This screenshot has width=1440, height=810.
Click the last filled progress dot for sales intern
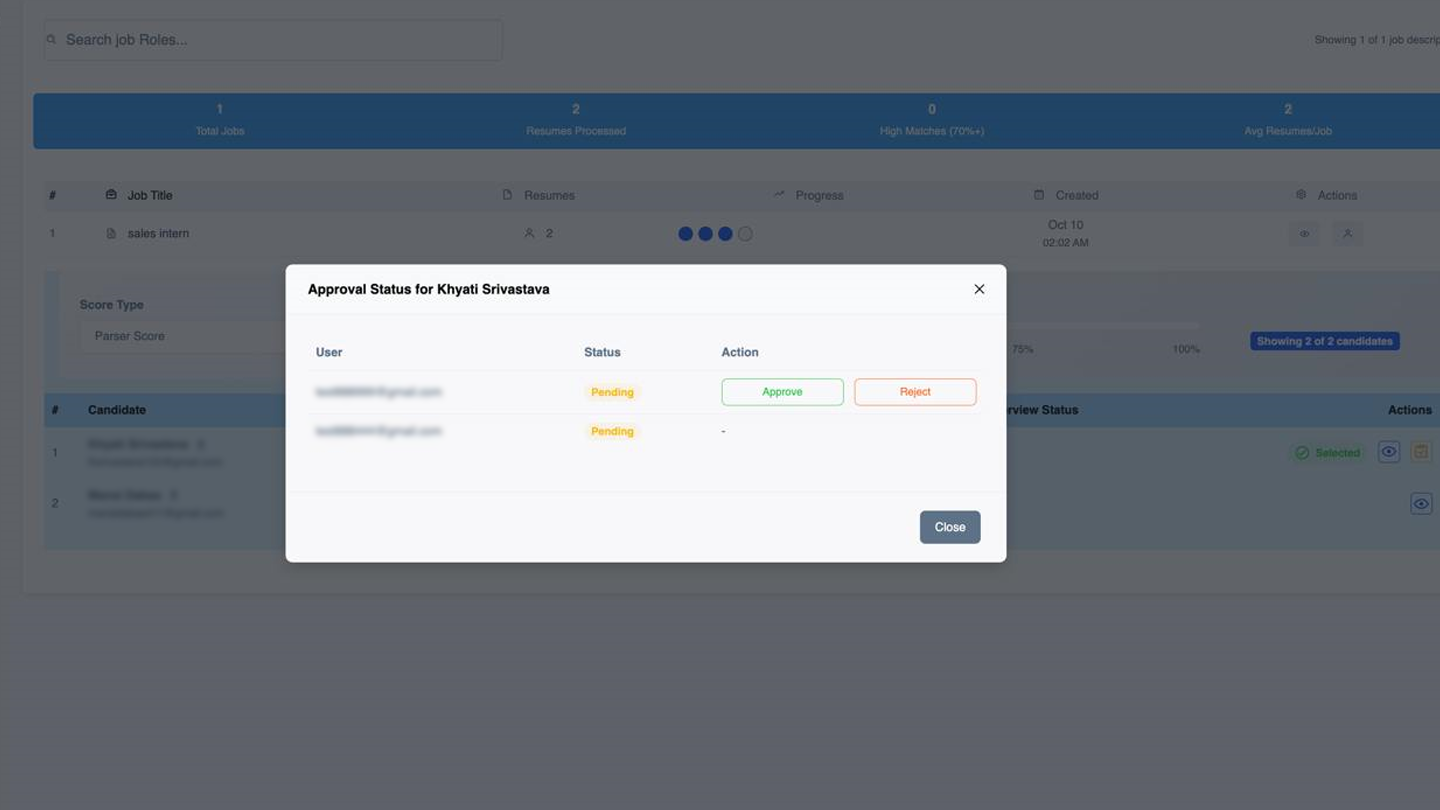click(725, 233)
